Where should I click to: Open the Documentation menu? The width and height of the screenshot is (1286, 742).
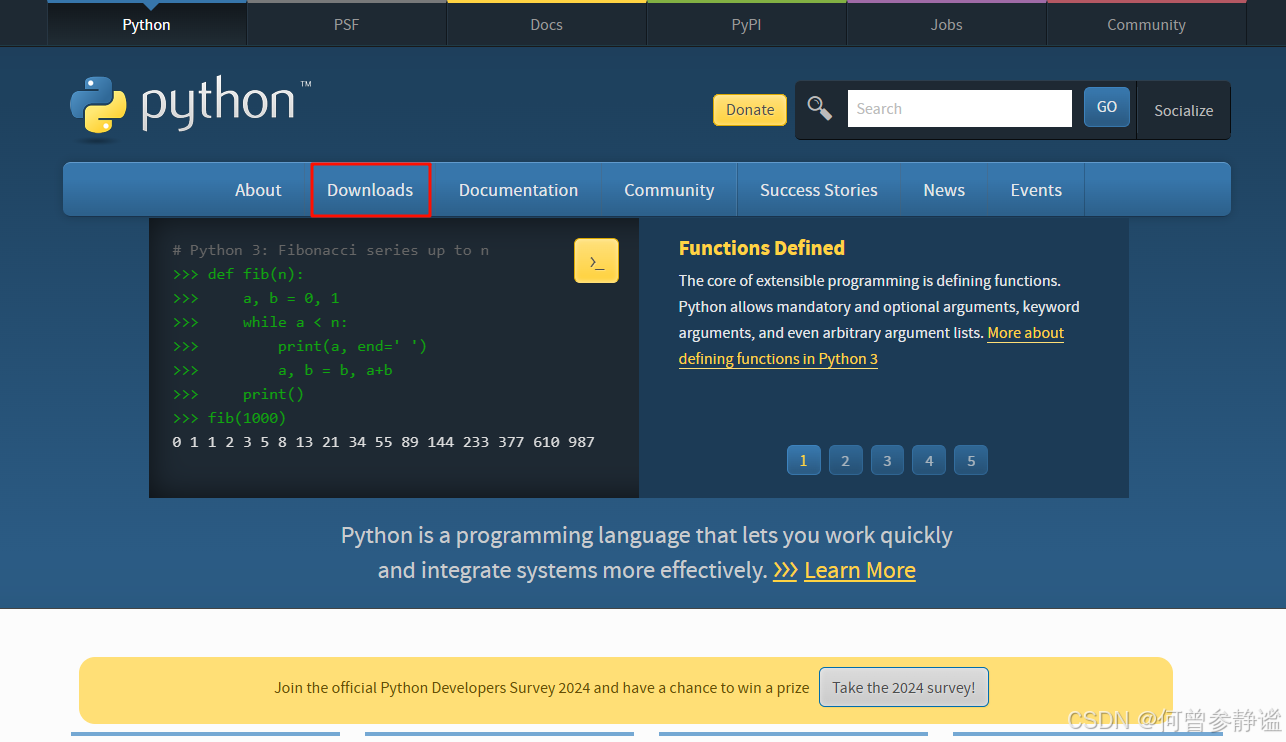(518, 190)
